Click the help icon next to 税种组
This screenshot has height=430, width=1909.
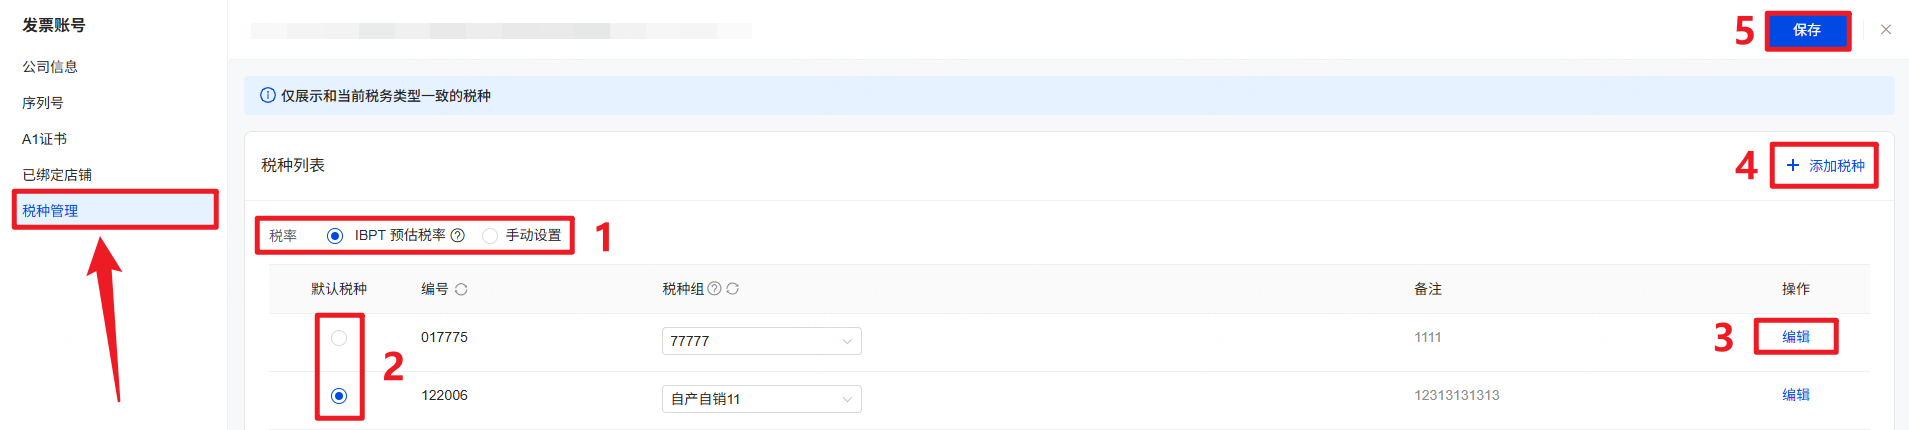click(714, 289)
